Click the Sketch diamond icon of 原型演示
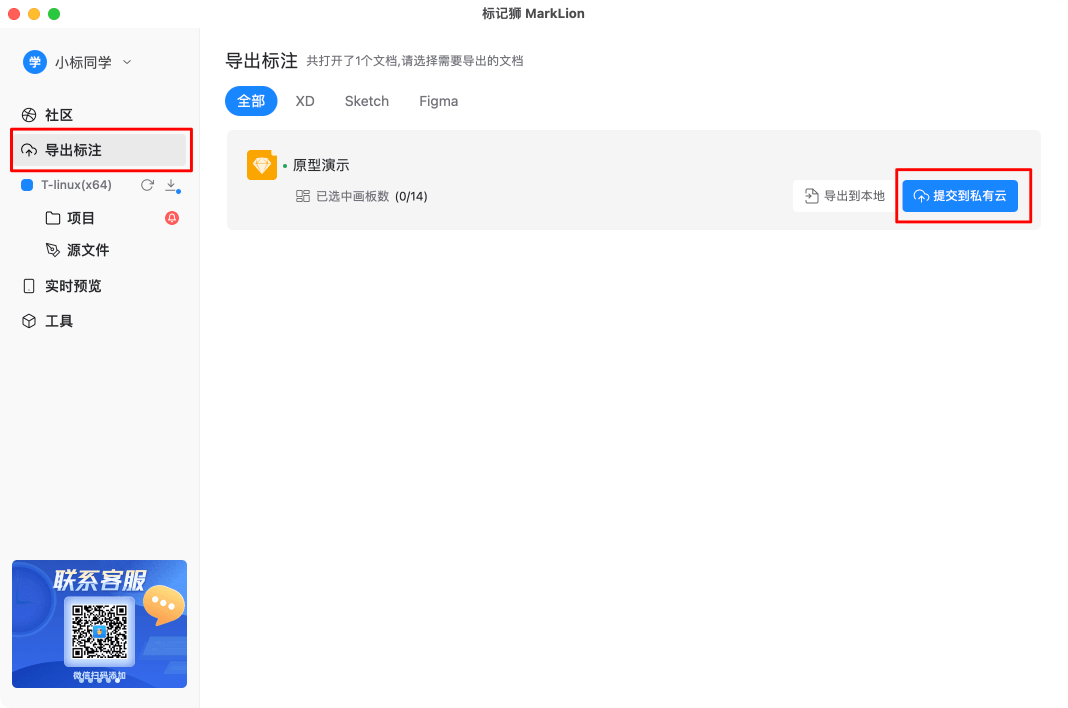 pos(262,164)
